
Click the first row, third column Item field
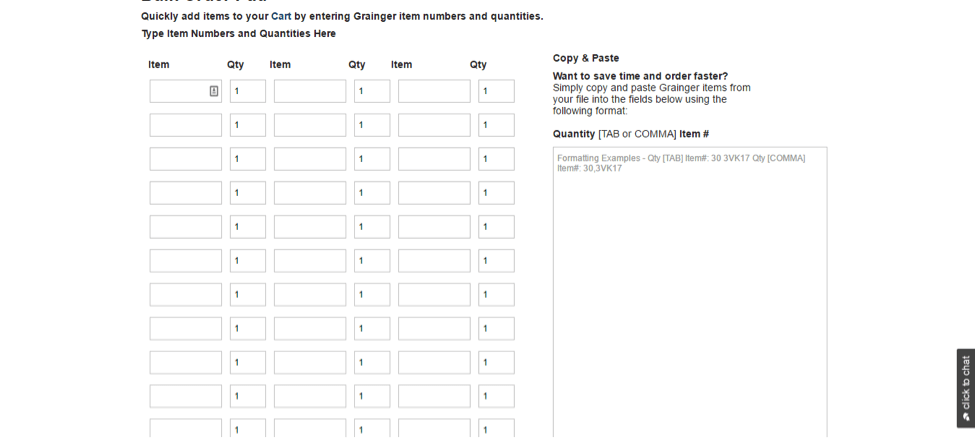pyautogui.click(x=435, y=91)
